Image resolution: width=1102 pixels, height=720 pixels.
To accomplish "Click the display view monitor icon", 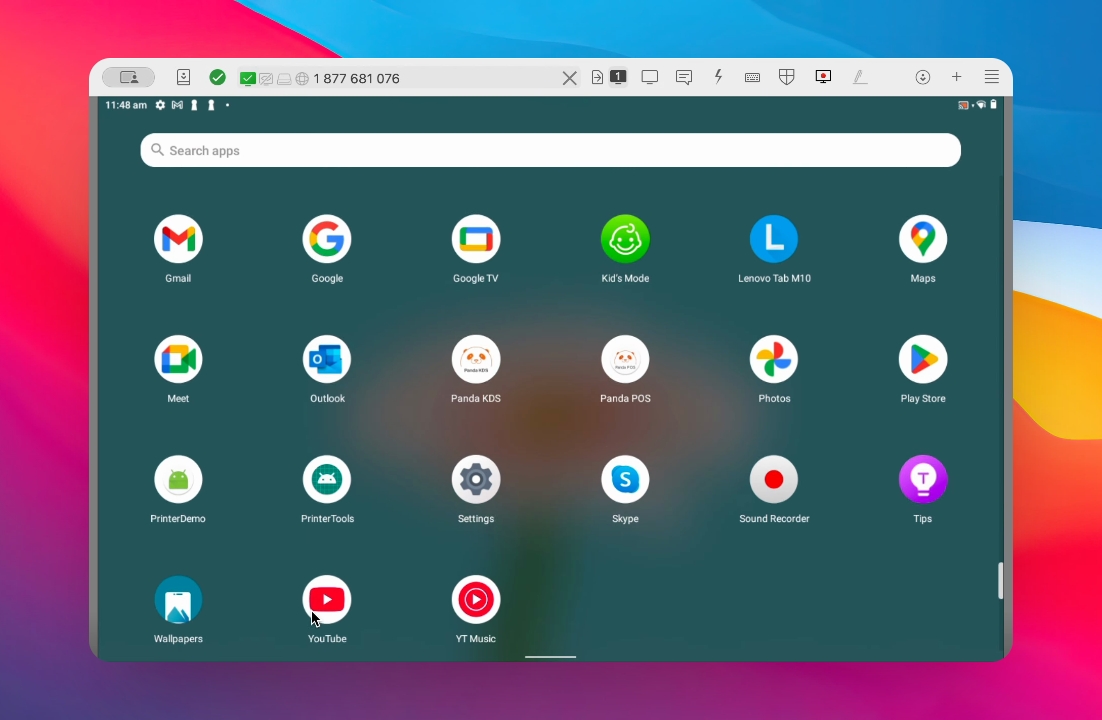I will (x=649, y=77).
